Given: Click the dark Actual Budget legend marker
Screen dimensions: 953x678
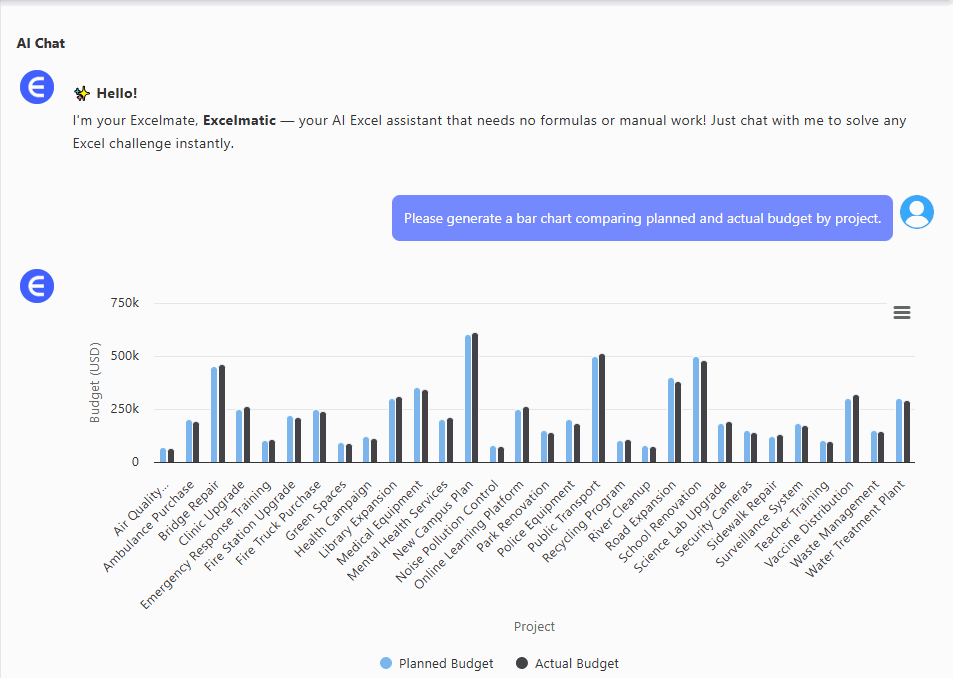Looking at the screenshot, I should point(522,663).
